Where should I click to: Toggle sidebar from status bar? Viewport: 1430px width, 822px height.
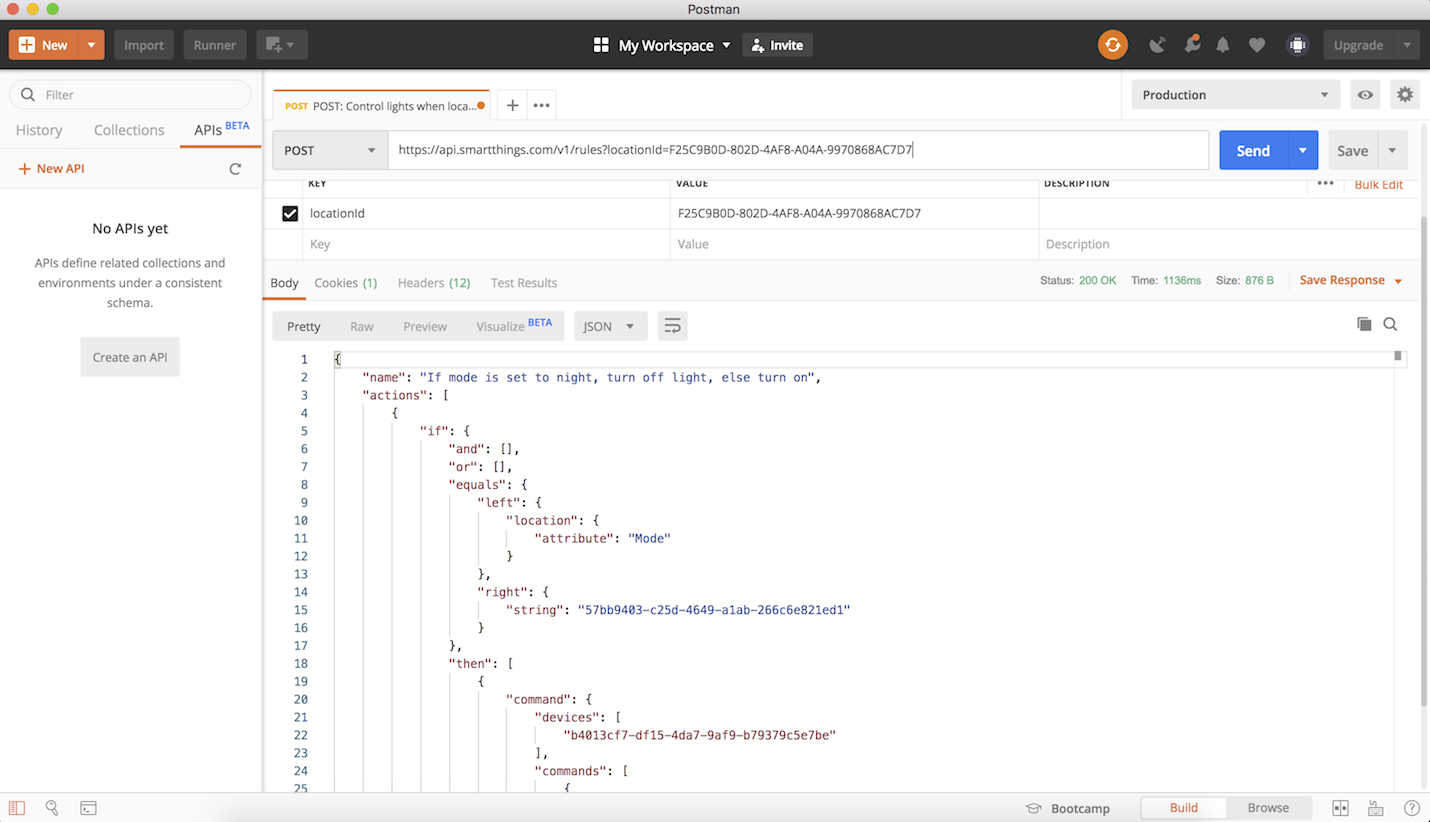pyautogui.click(x=17, y=808)
